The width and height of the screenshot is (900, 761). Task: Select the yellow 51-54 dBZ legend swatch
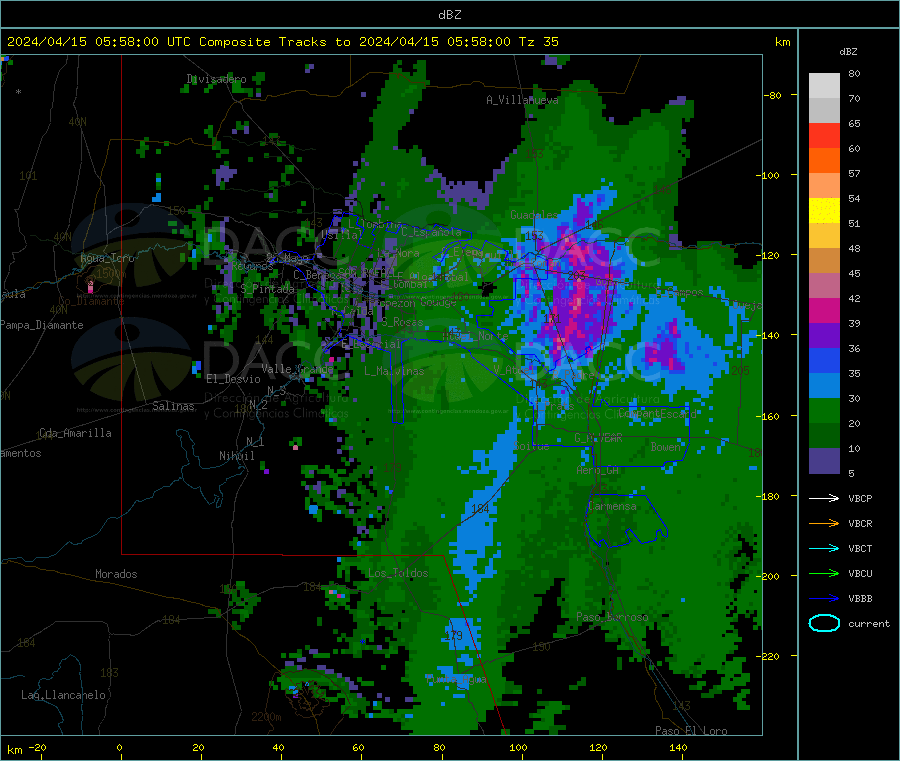point(824,211)
